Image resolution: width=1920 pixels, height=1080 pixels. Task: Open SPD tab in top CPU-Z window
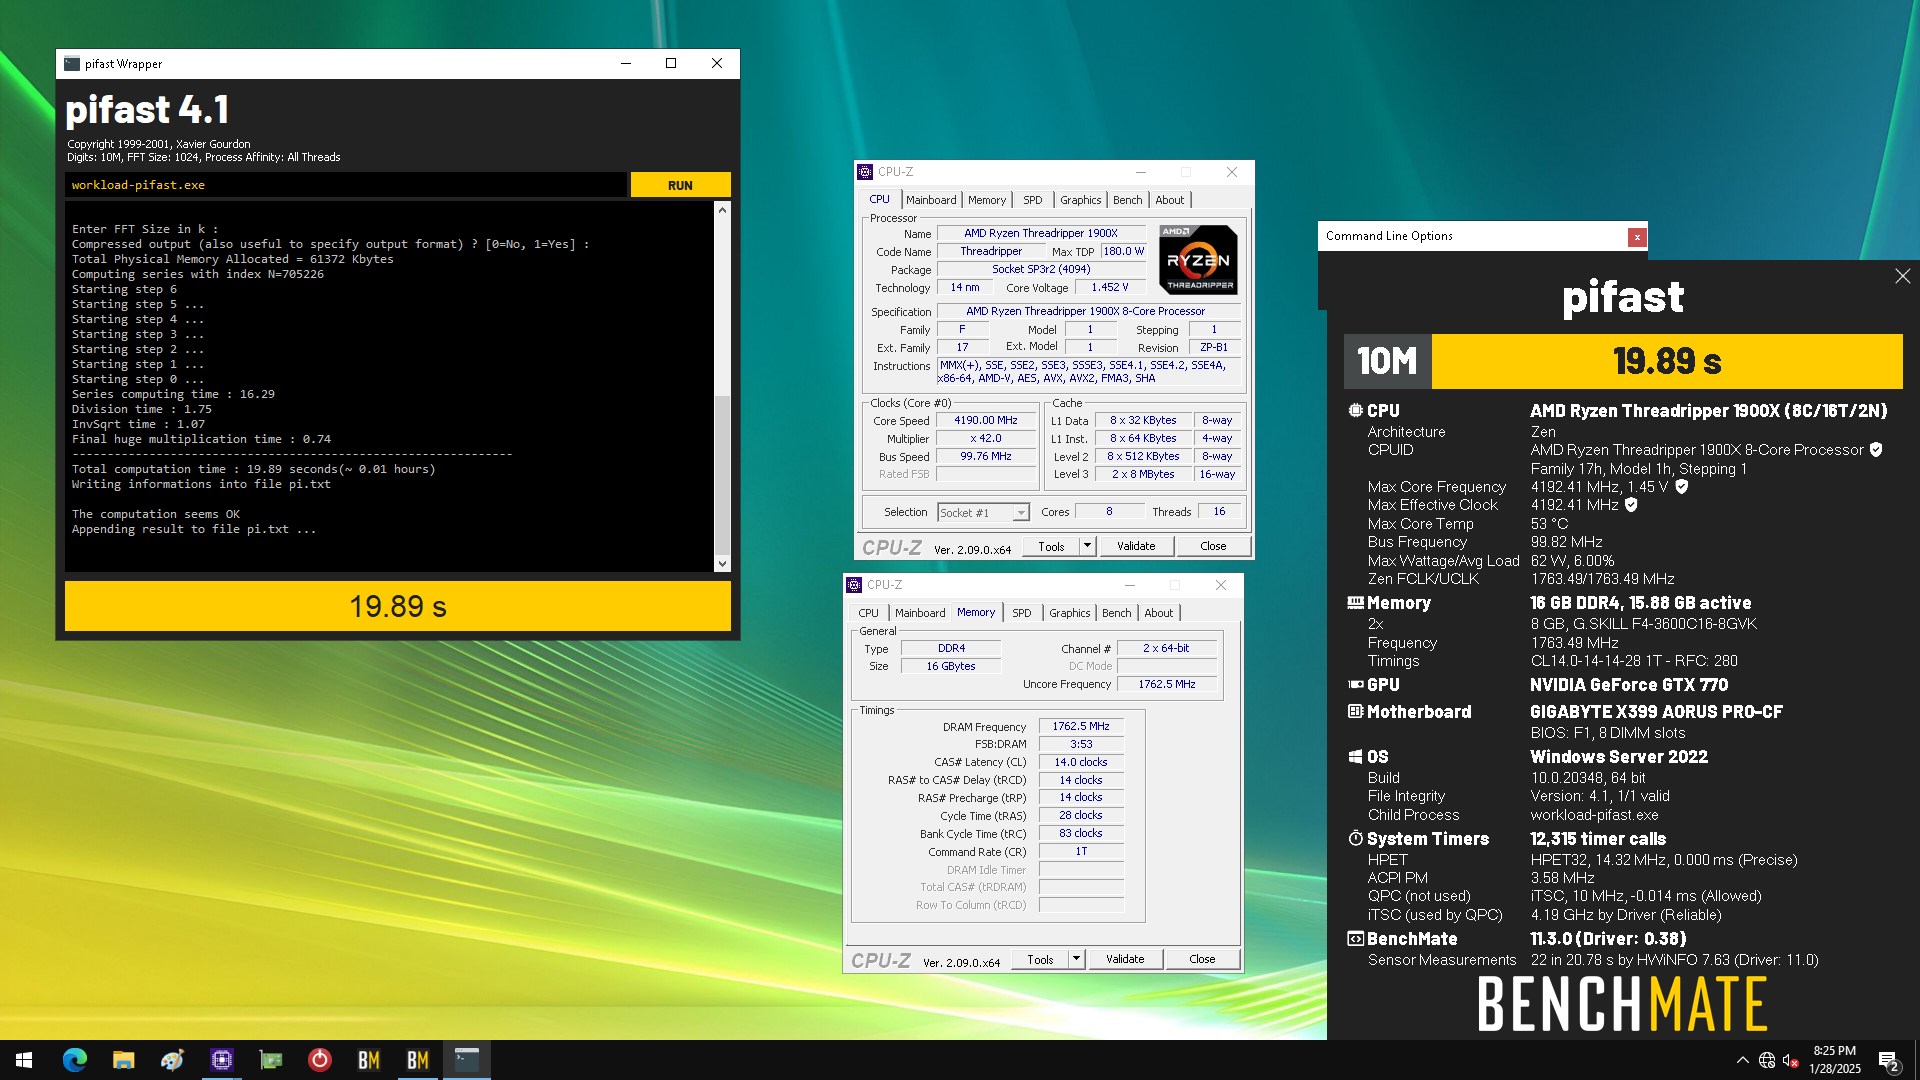pyautogui.click(x=1033, y=200)
